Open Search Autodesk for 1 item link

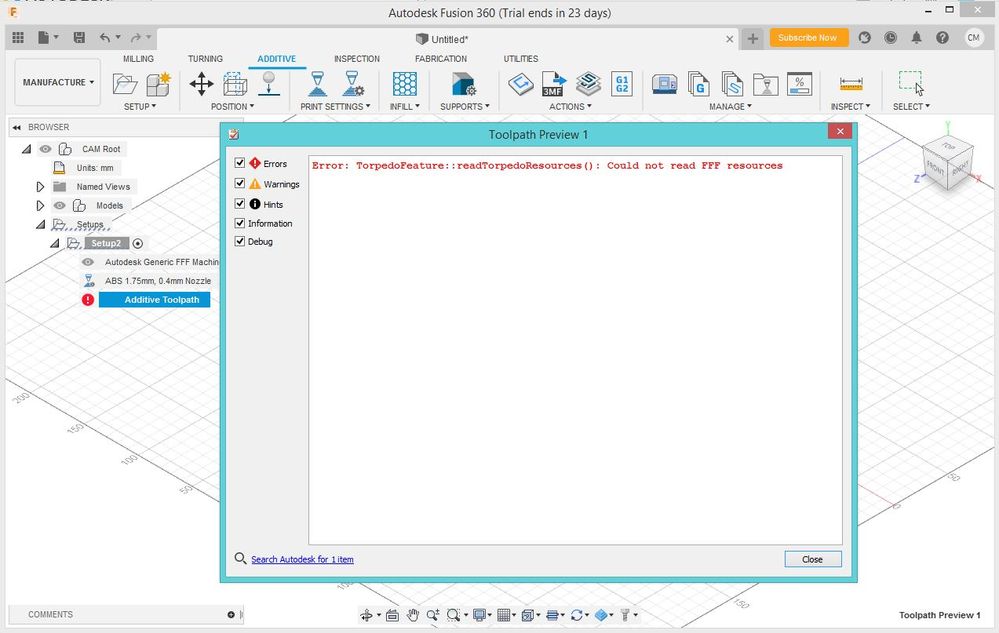302,559
